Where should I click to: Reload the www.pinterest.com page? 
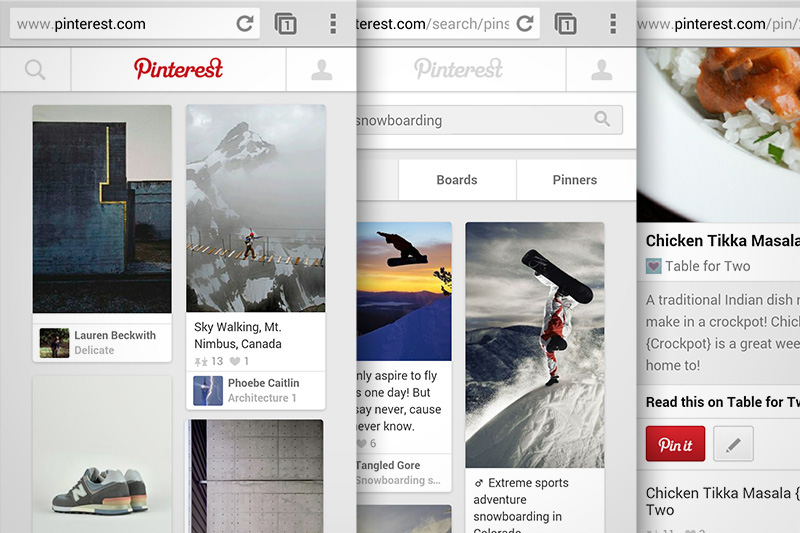[x=245, y=23]
